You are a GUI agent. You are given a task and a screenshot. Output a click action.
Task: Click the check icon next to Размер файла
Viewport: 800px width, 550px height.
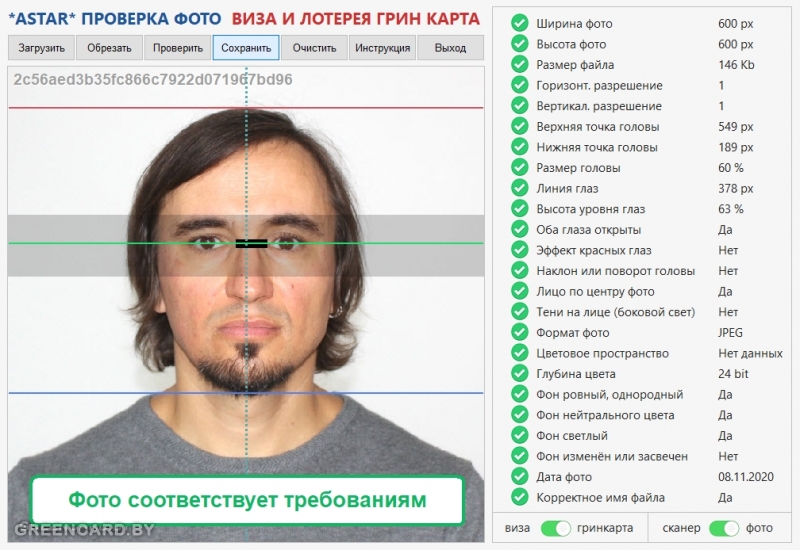[519, 64]
